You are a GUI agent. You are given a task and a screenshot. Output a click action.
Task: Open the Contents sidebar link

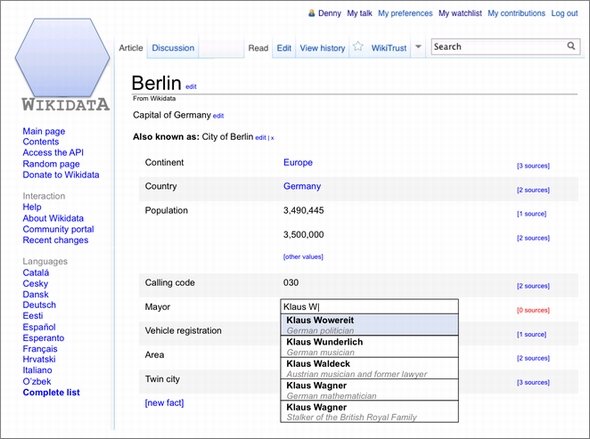coord(41,142)
